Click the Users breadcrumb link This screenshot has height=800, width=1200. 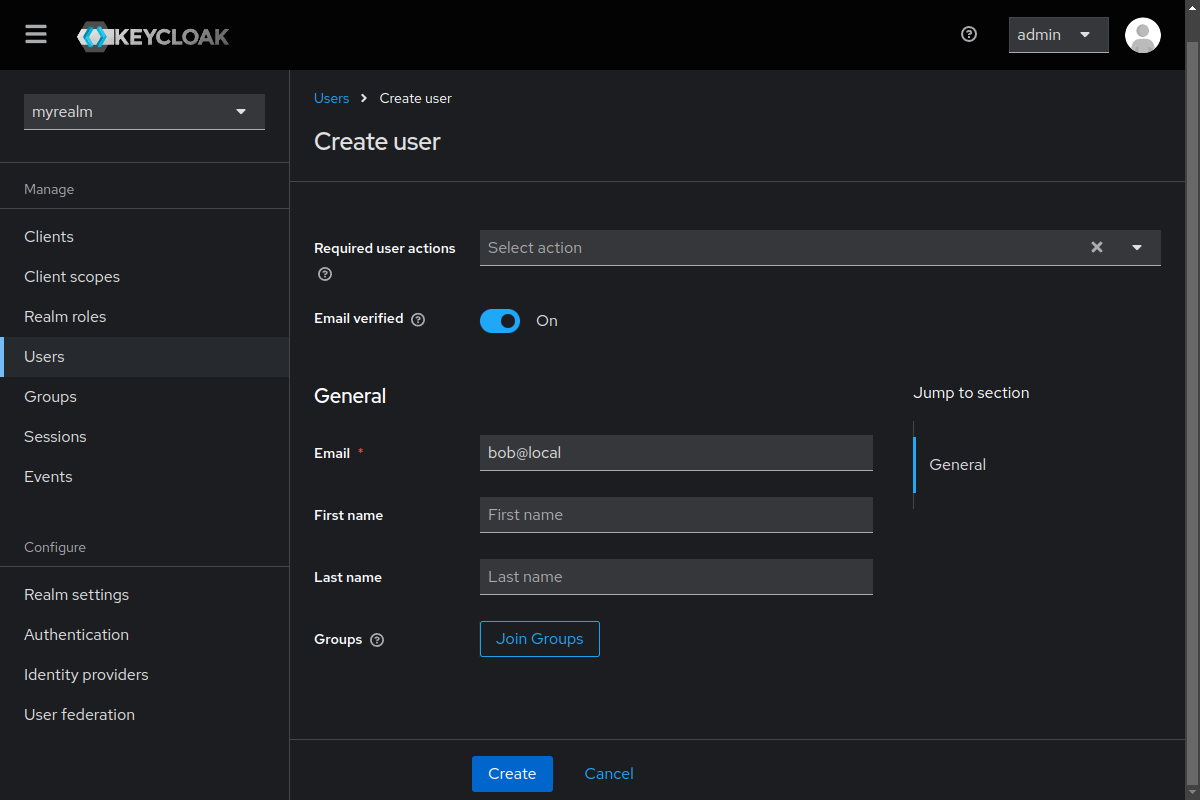point(331,98)
